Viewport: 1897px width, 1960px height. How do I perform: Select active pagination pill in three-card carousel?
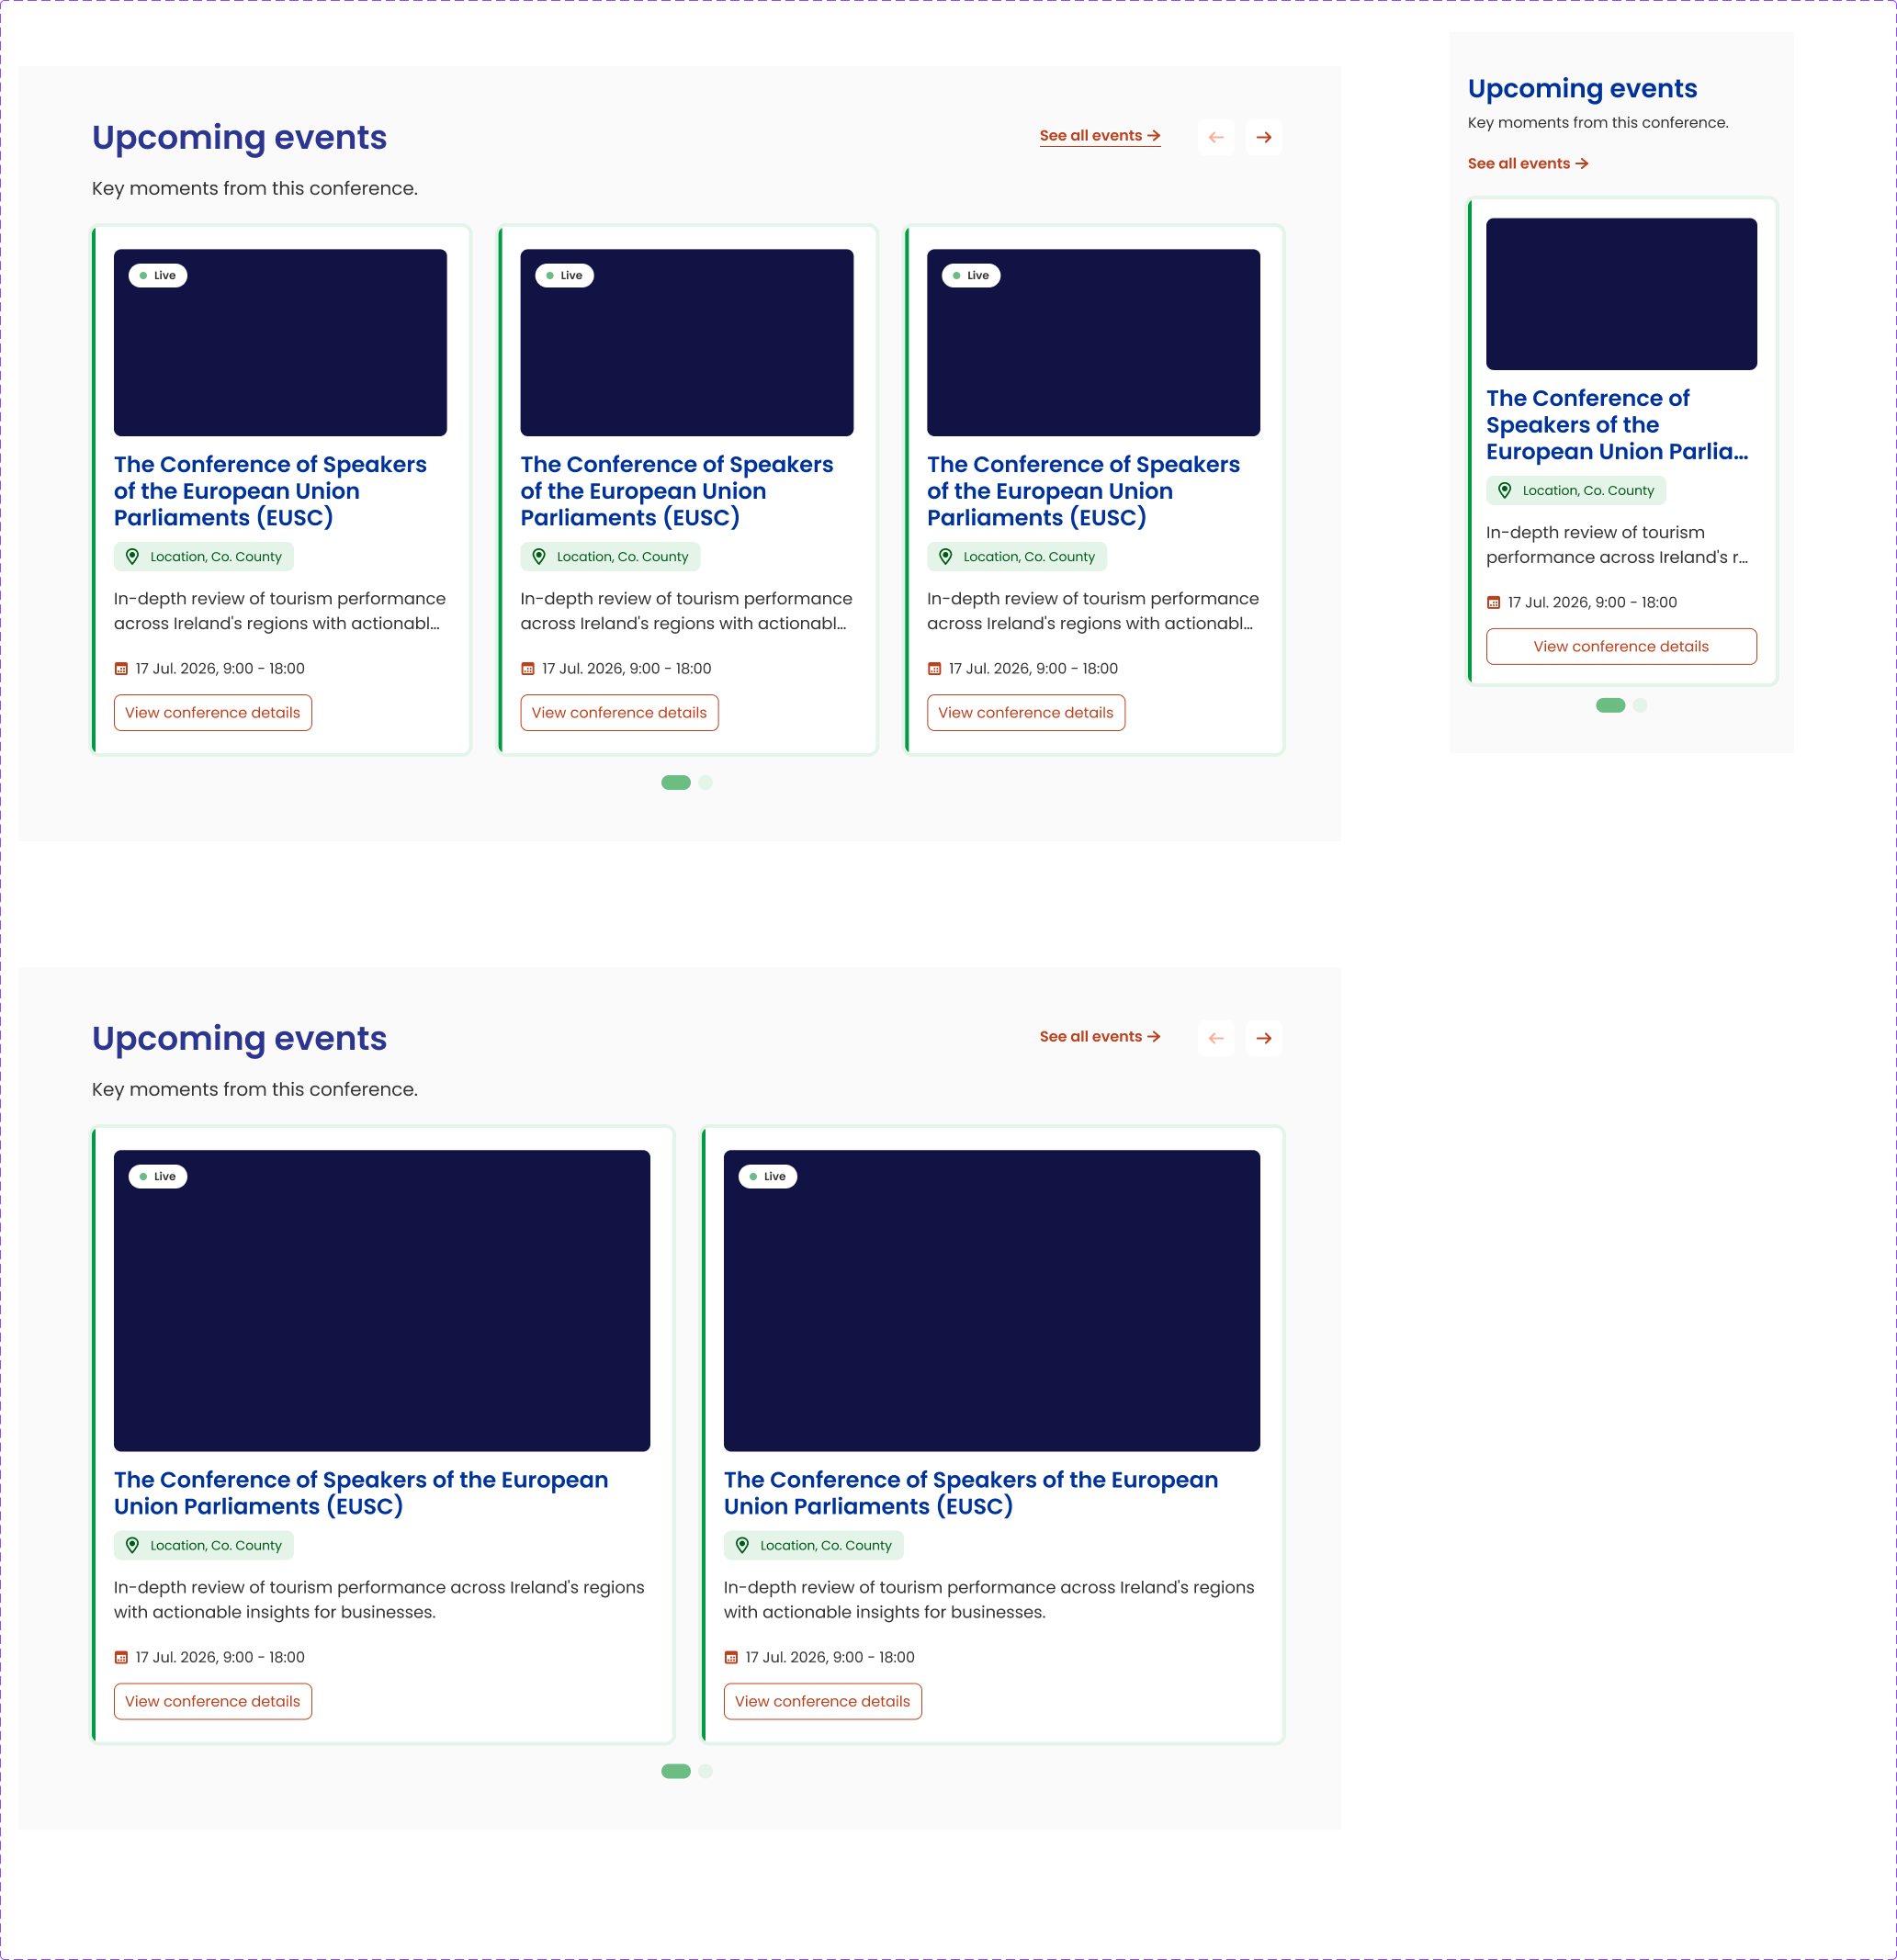click(x=676, y=783)
